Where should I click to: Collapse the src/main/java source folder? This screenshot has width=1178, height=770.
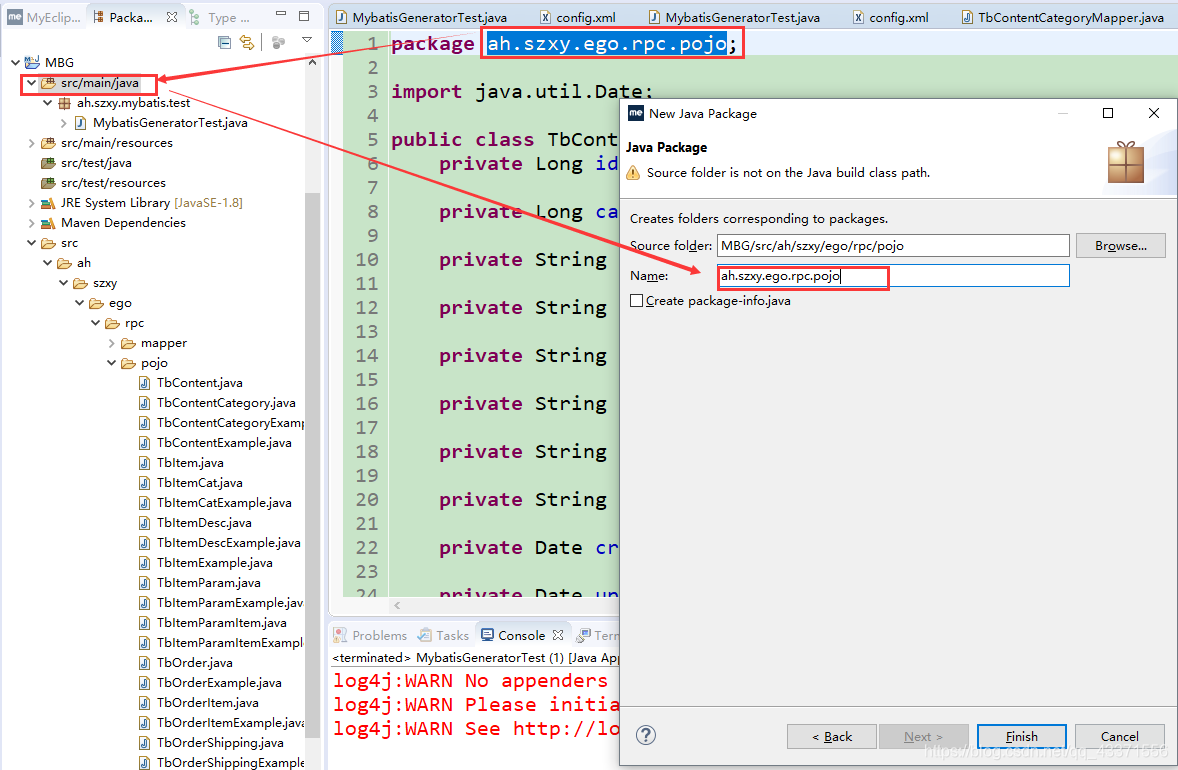click(31, 83)
